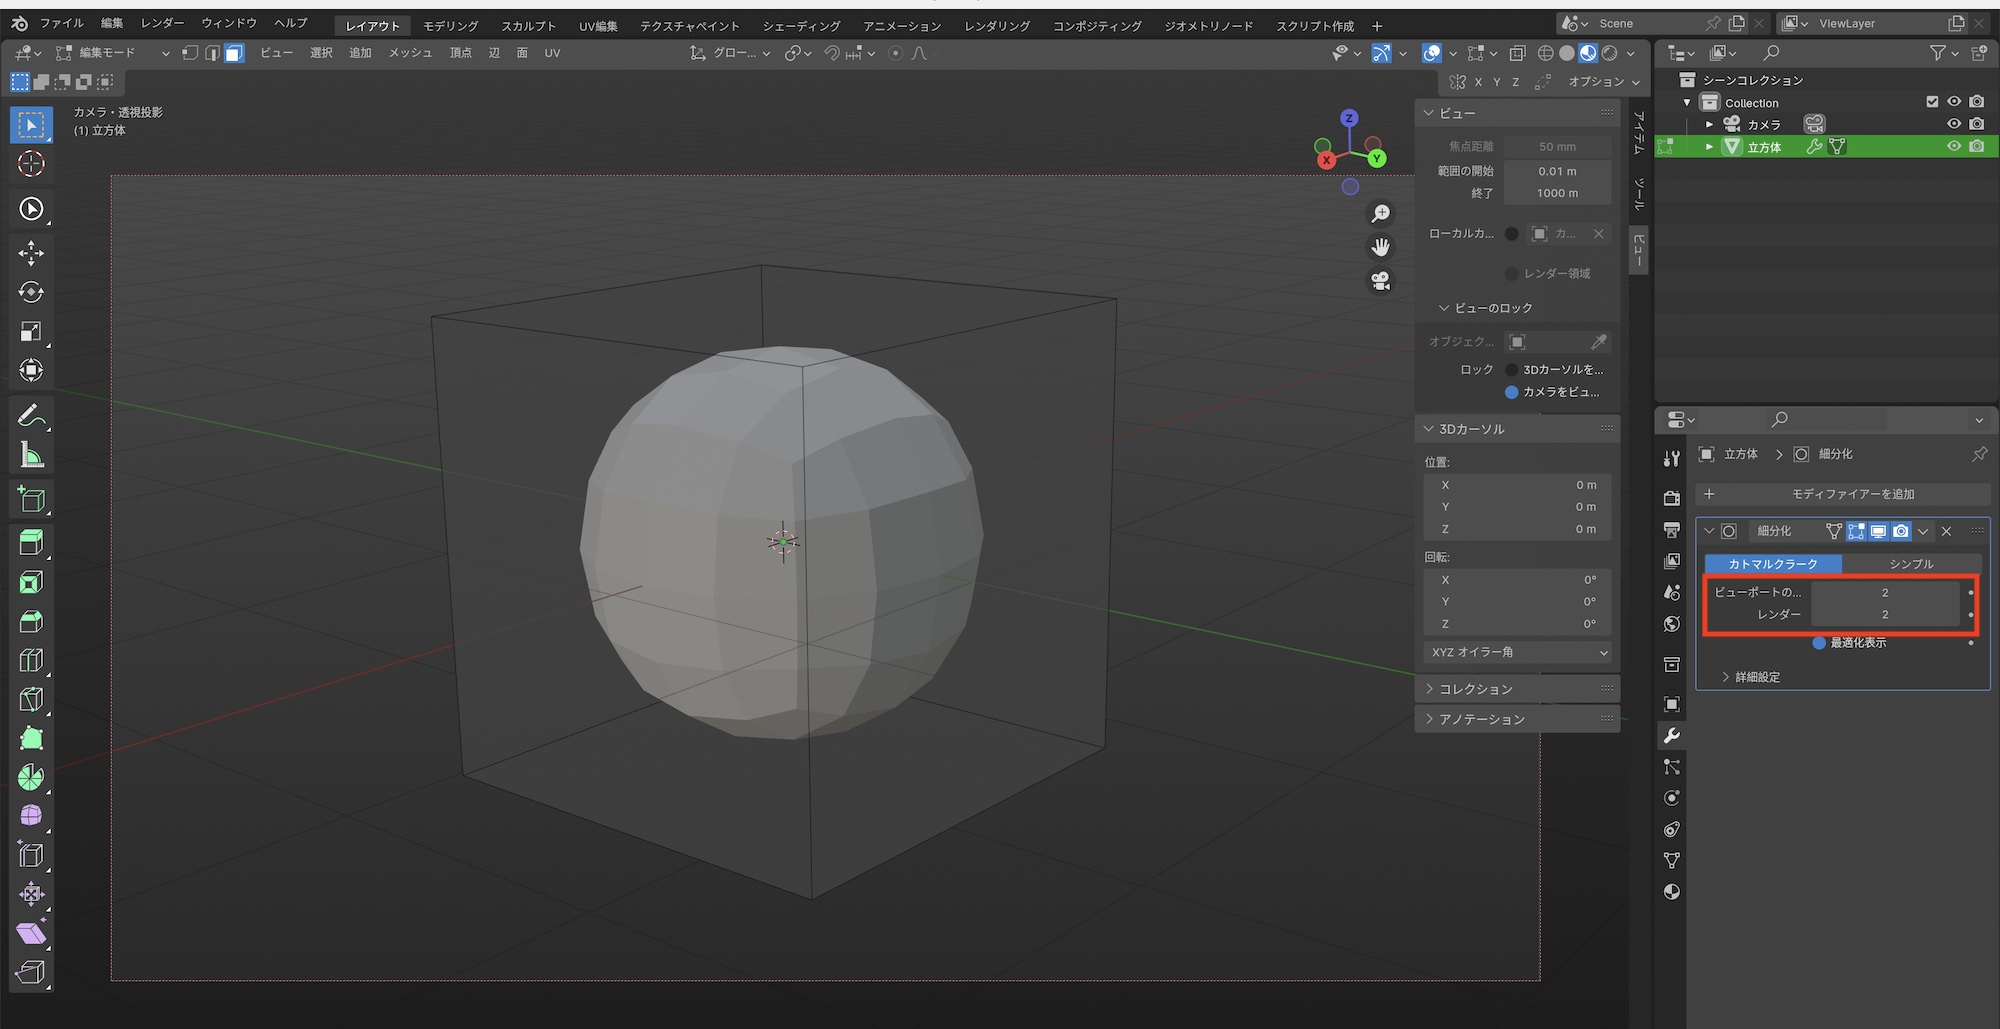Viewport: 2000px width, 1029px height.
Task: Uncheck the Collection exclude checkbox
Action: pos(1932,102)
